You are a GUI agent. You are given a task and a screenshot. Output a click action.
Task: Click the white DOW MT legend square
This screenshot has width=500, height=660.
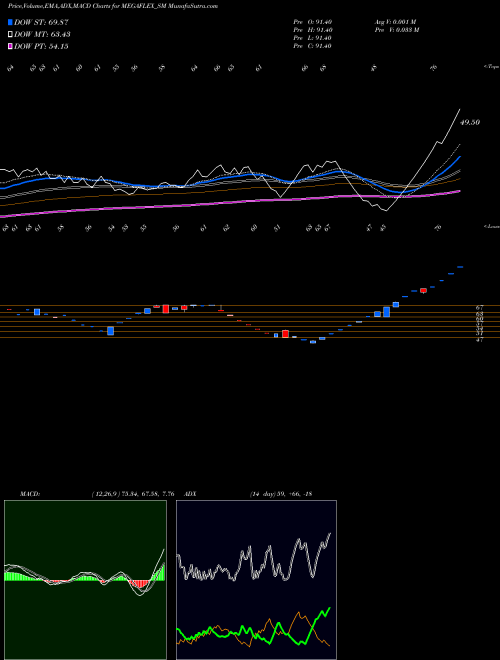11,35
